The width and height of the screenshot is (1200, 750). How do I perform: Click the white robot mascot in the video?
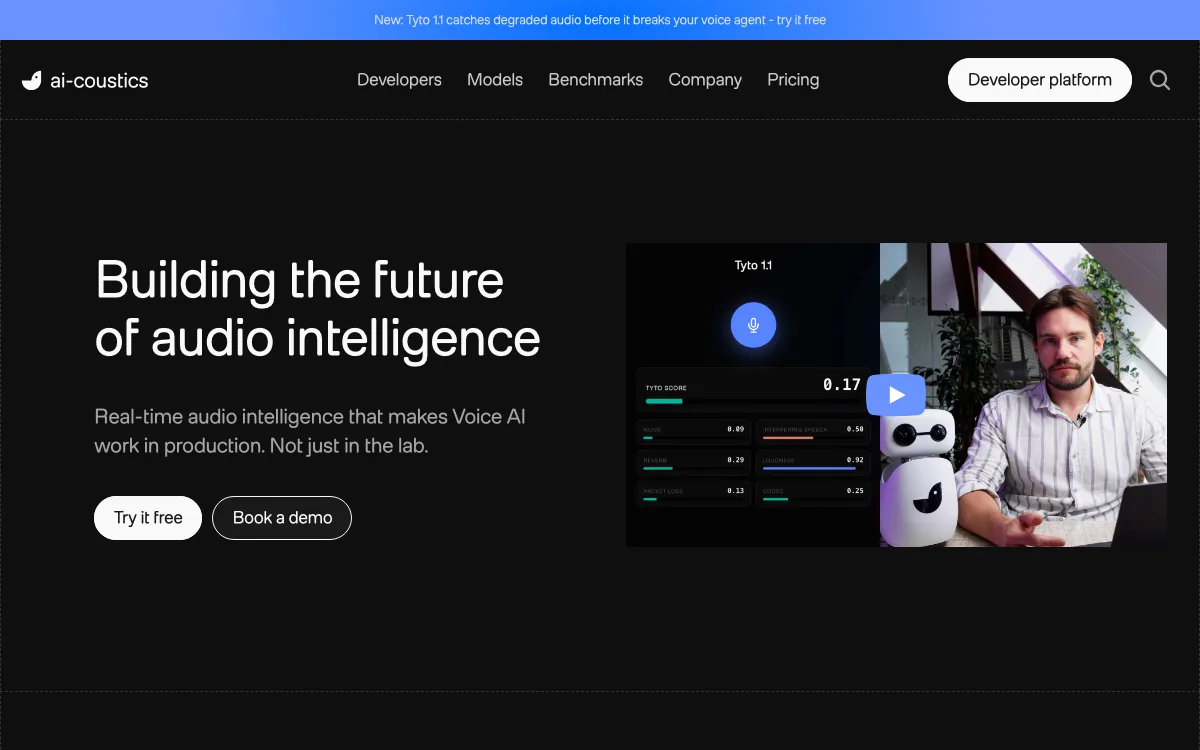pos(918,475)
